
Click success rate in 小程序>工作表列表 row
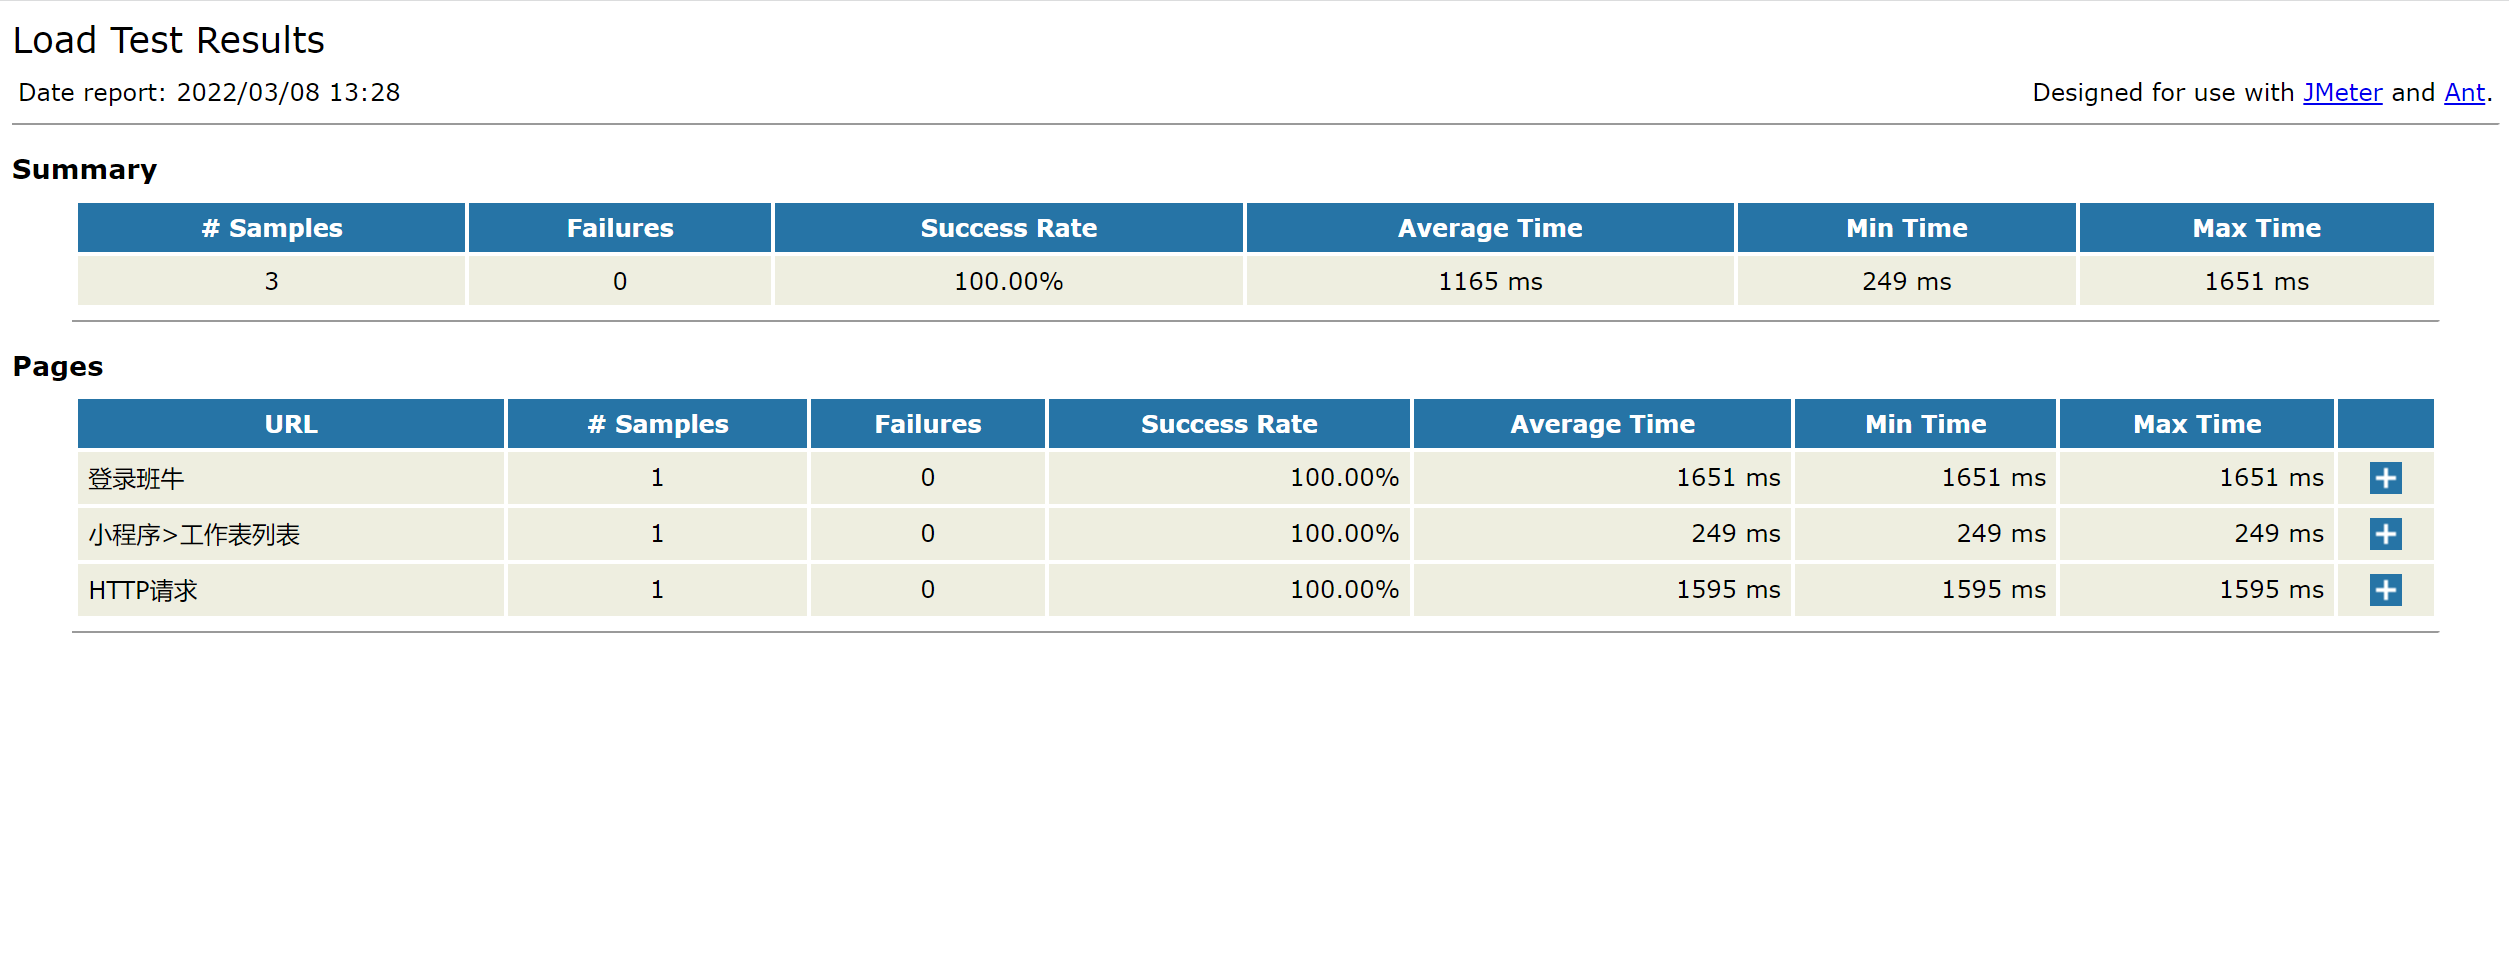[1229, 534]
